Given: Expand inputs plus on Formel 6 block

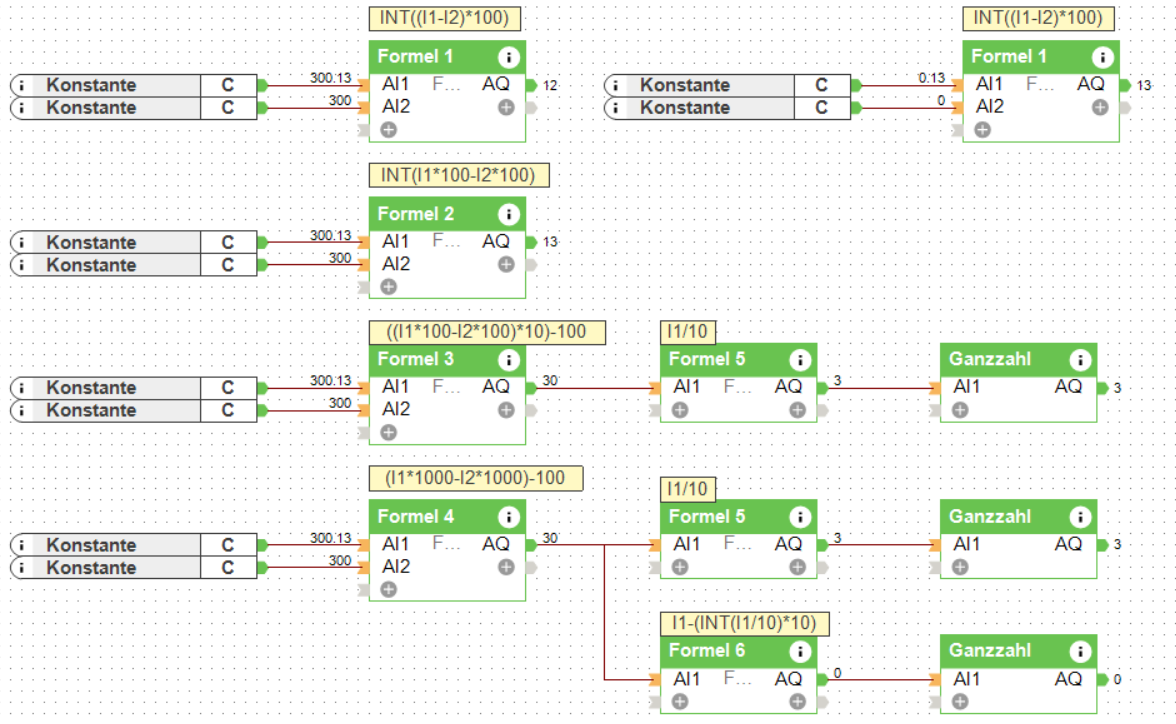Looking at the screenshot, I should 680,701.
